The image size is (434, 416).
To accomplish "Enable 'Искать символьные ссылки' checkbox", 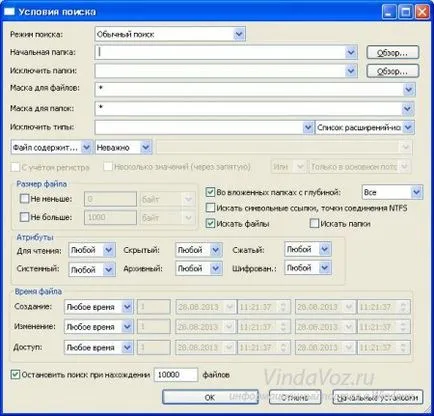I will coord(210,208).
